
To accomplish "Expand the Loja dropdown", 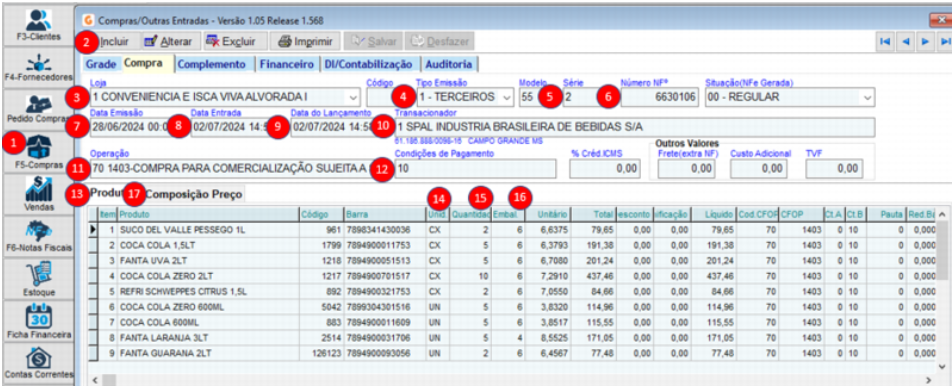I will click(353, 97).
